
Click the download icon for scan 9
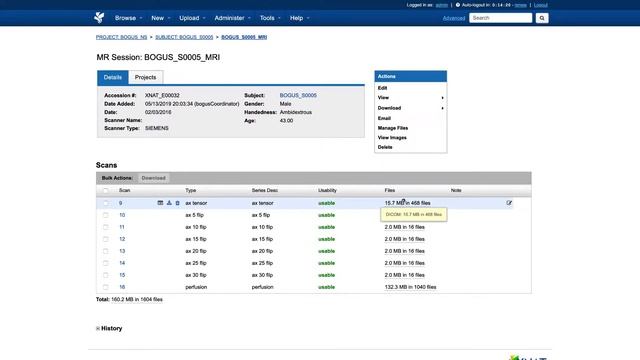click(169, 203)
